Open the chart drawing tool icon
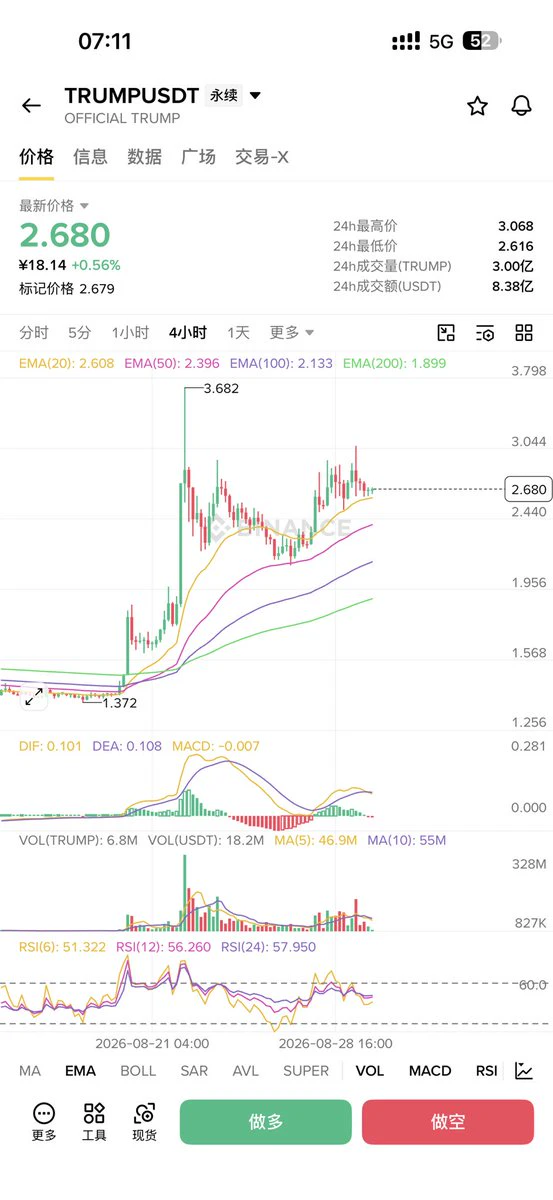Viewport: 553px width, 1200px height. (447, 333)
